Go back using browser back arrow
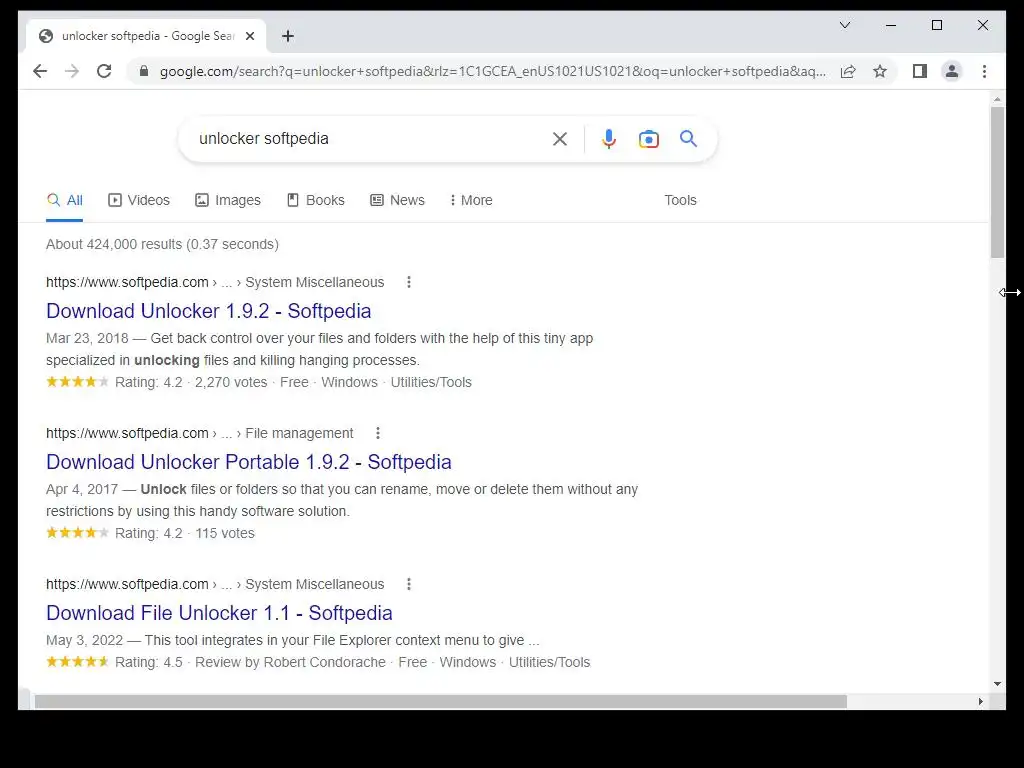1024x768 pixels. (40, 71)
